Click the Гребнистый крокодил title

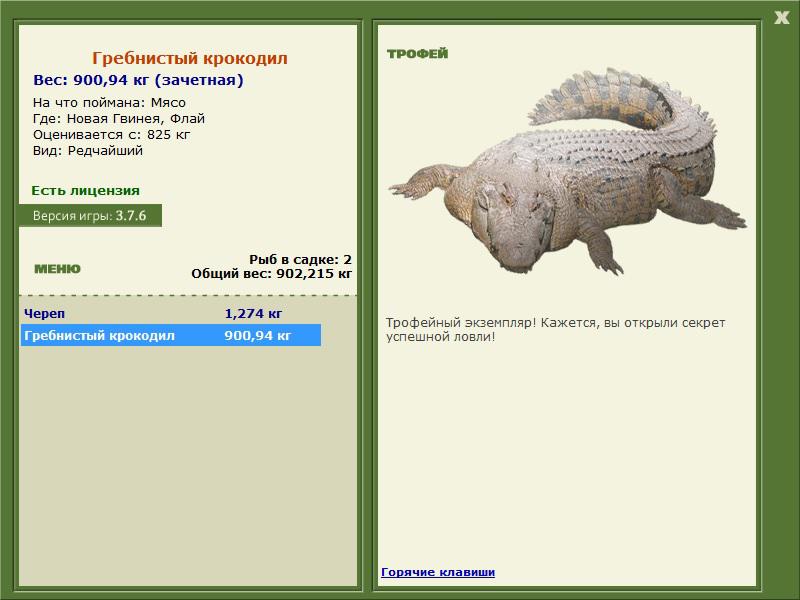(190, 58)
